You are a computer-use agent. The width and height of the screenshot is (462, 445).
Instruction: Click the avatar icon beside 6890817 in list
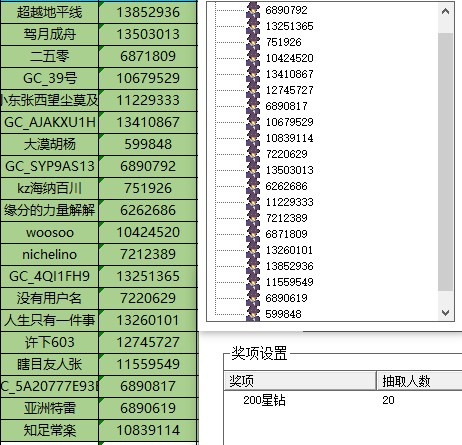click(x=253, y=106)
